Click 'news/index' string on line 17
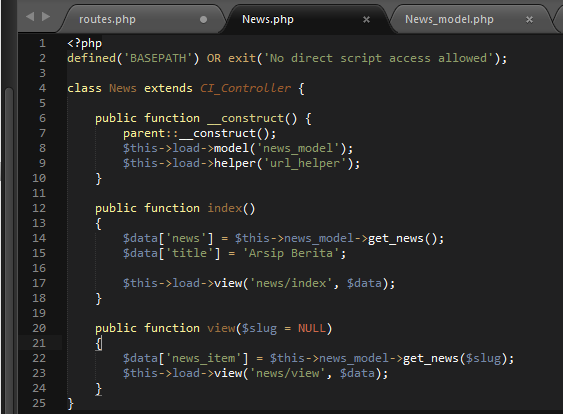 tap(291, 283)
